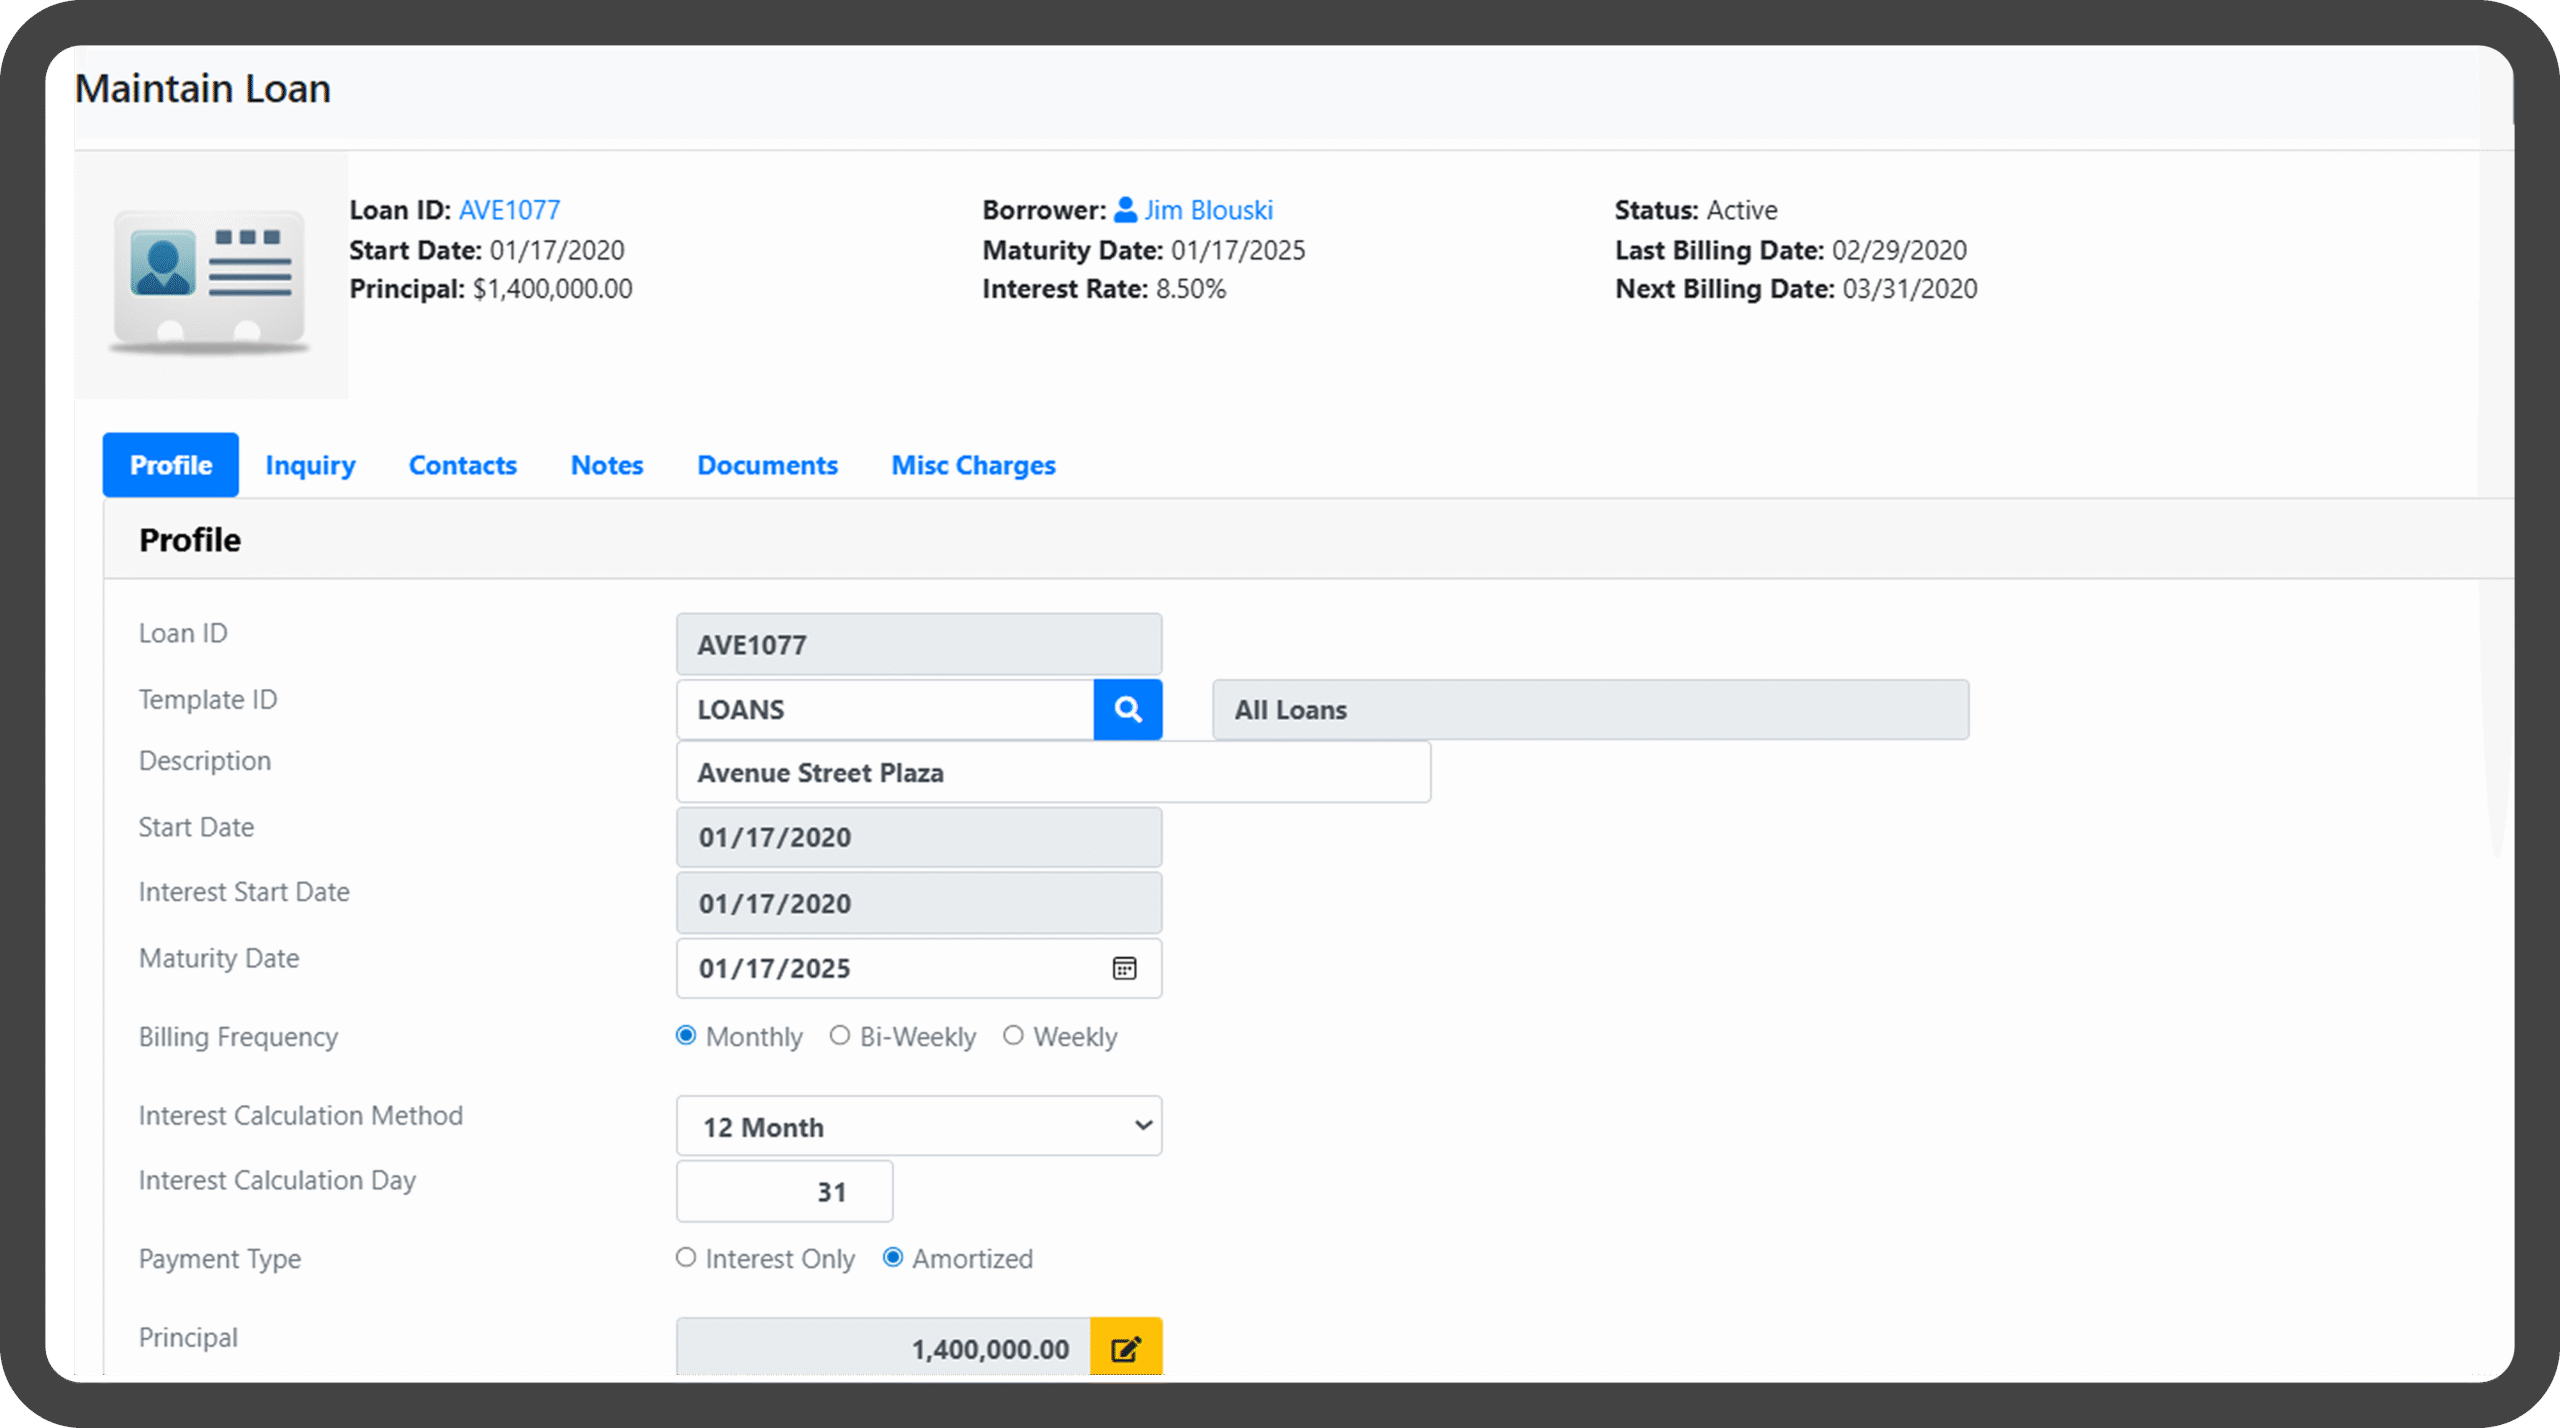Image resolution: width=2560 pixels, height=1428 pixels.
Task: Select the Monthly billing frequency option
Action: (686, 1035)
